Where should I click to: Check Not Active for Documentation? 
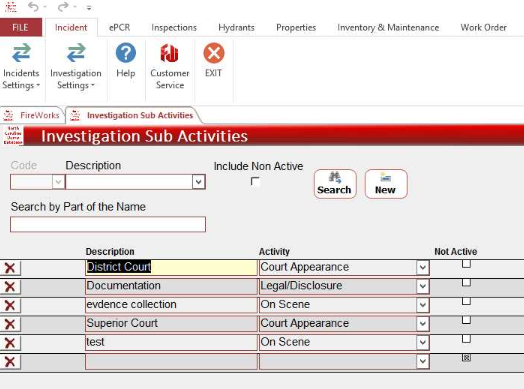[x=466, y=283]
